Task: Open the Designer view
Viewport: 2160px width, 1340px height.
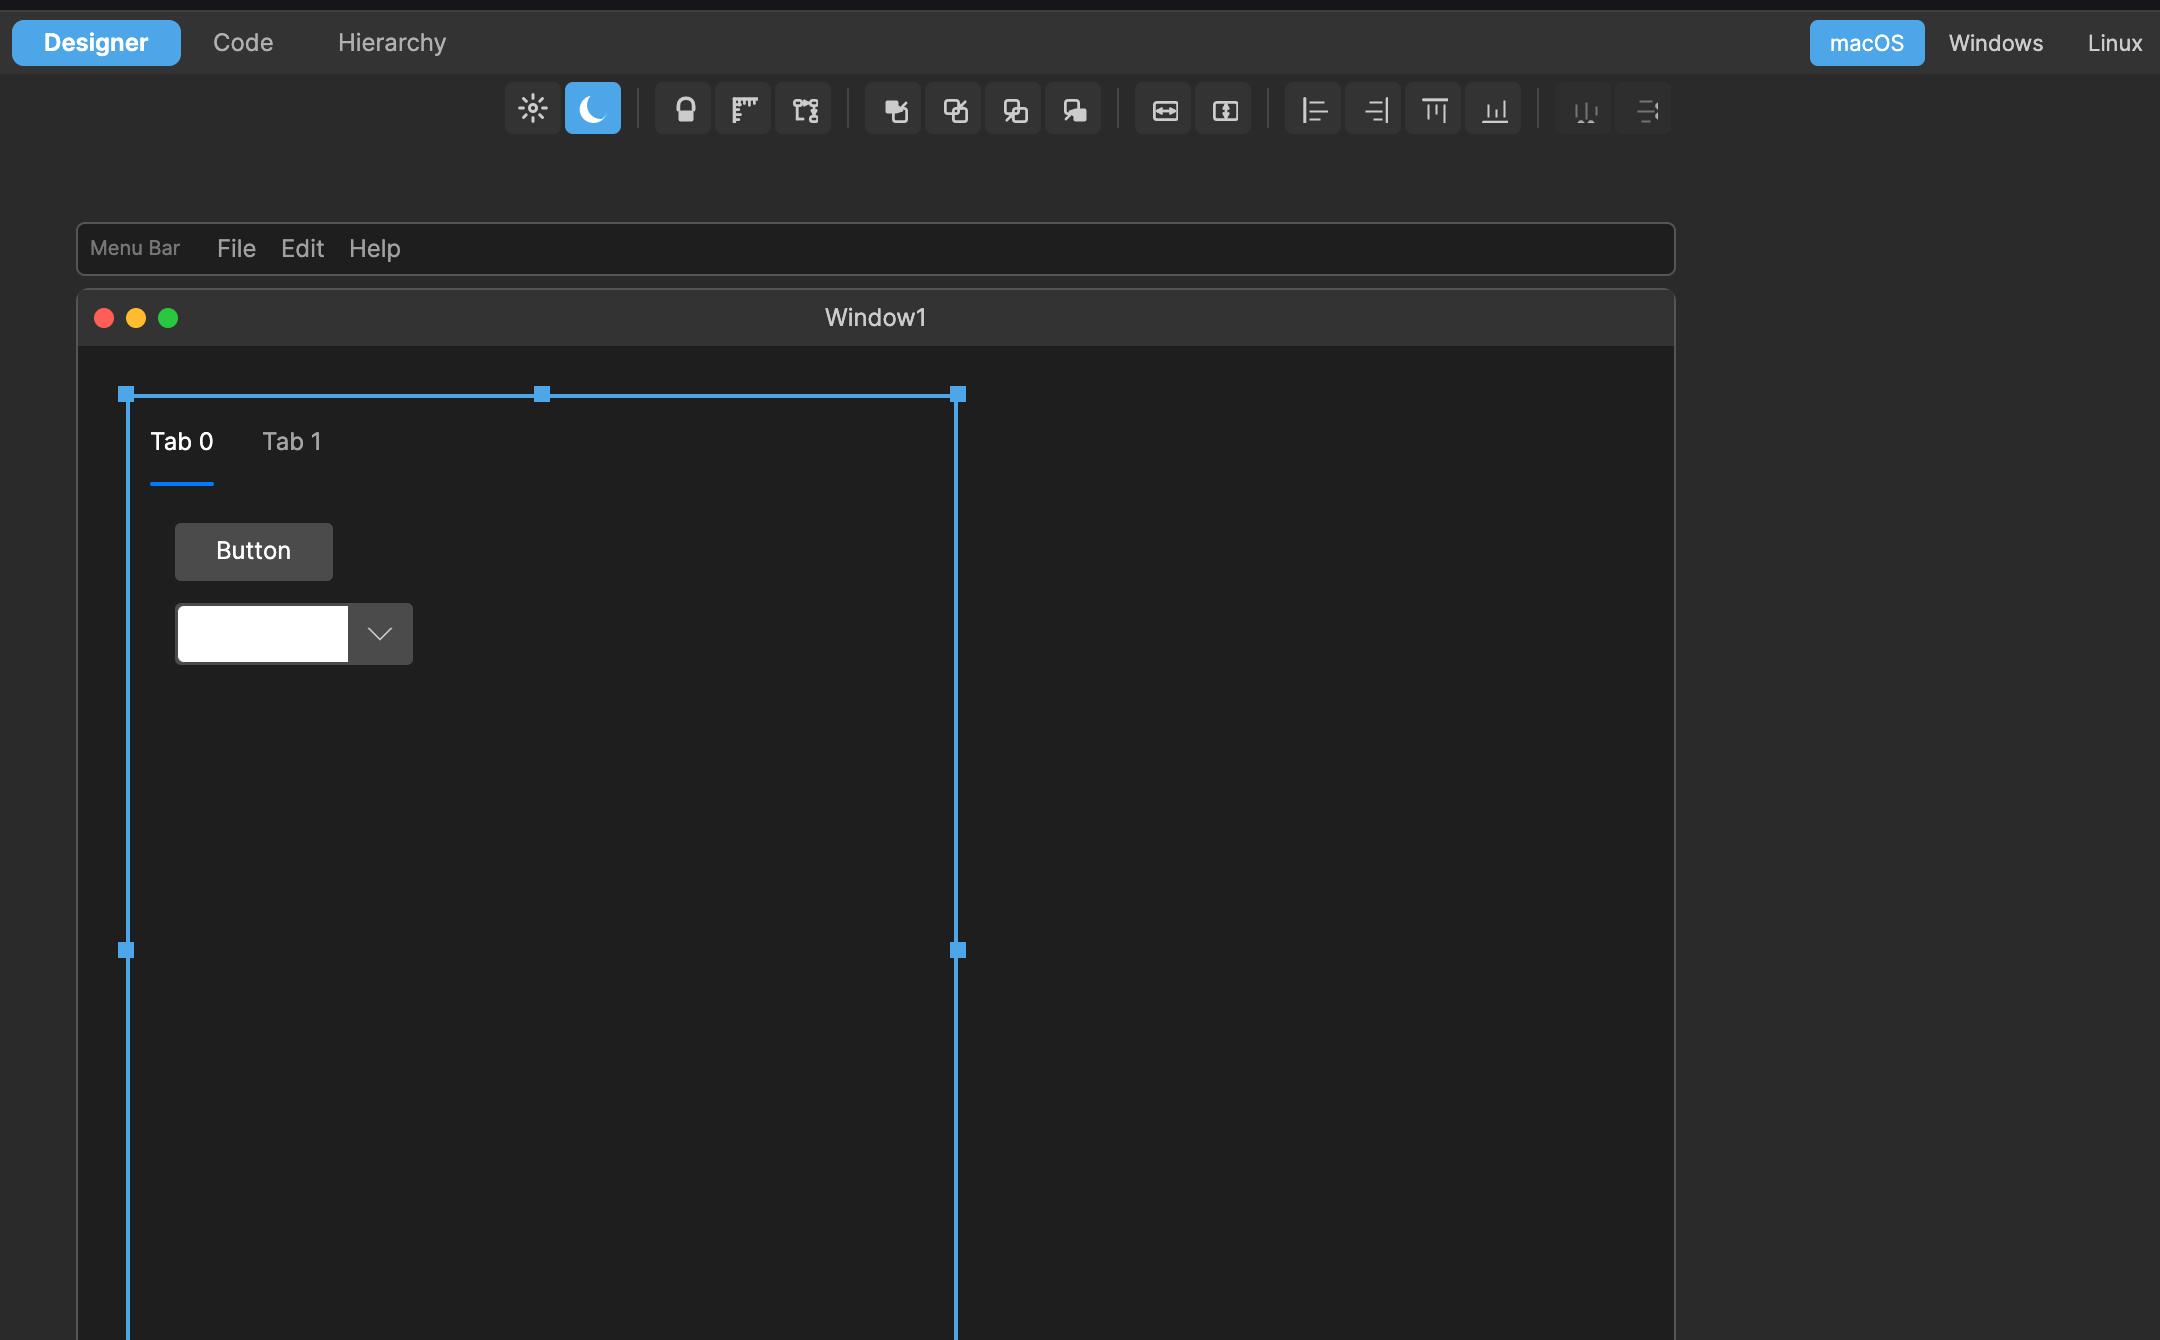Action: tap(96, 43)
